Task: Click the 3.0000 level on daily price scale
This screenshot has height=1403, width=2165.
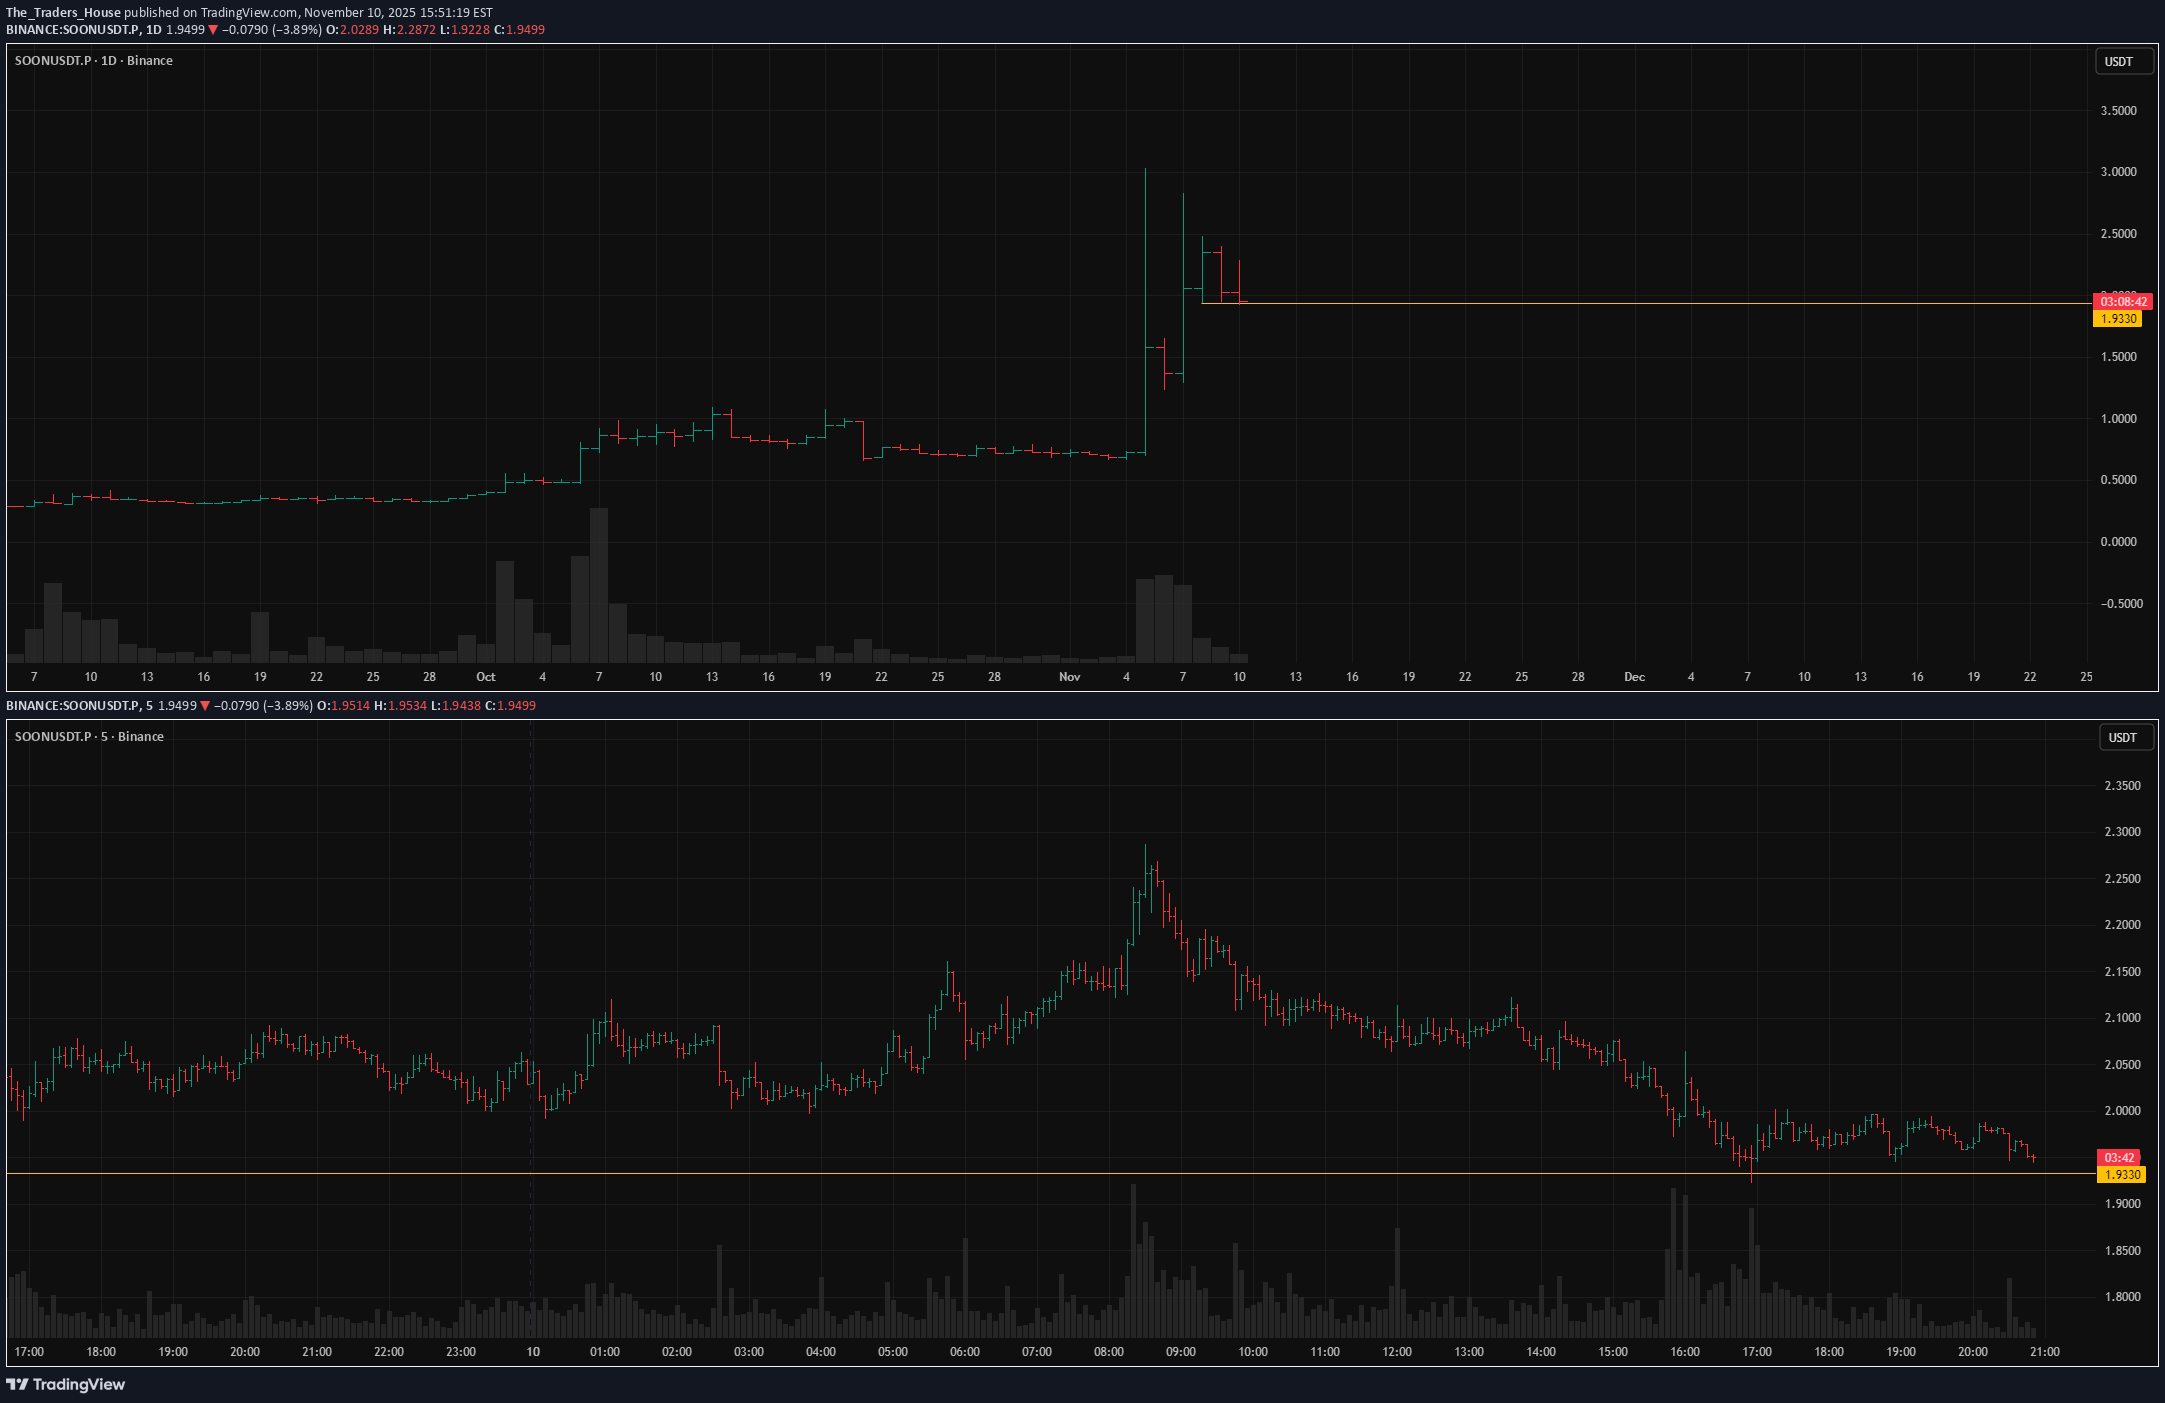Action: [x=2118, y=172]
